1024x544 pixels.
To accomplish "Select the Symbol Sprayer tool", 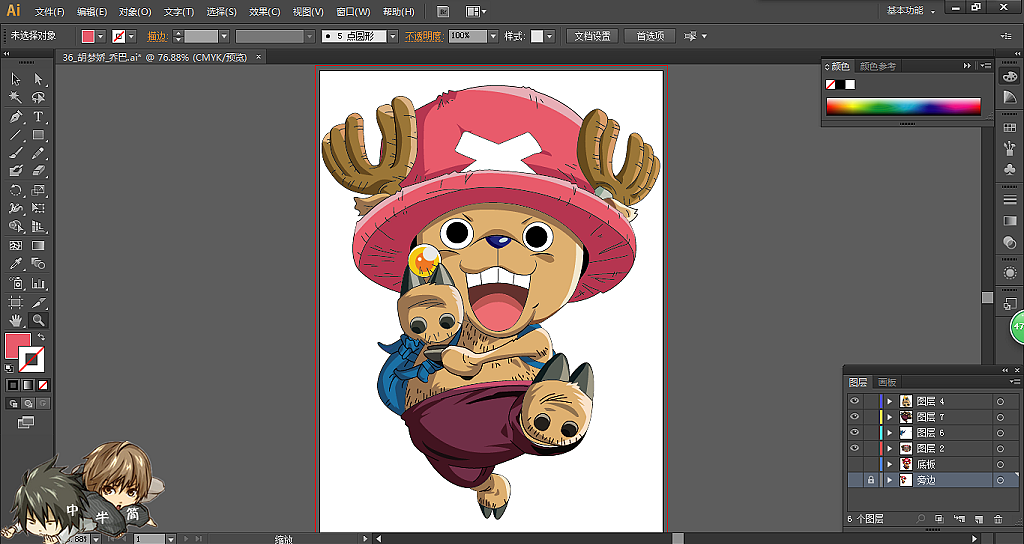I will coord(16,283).
